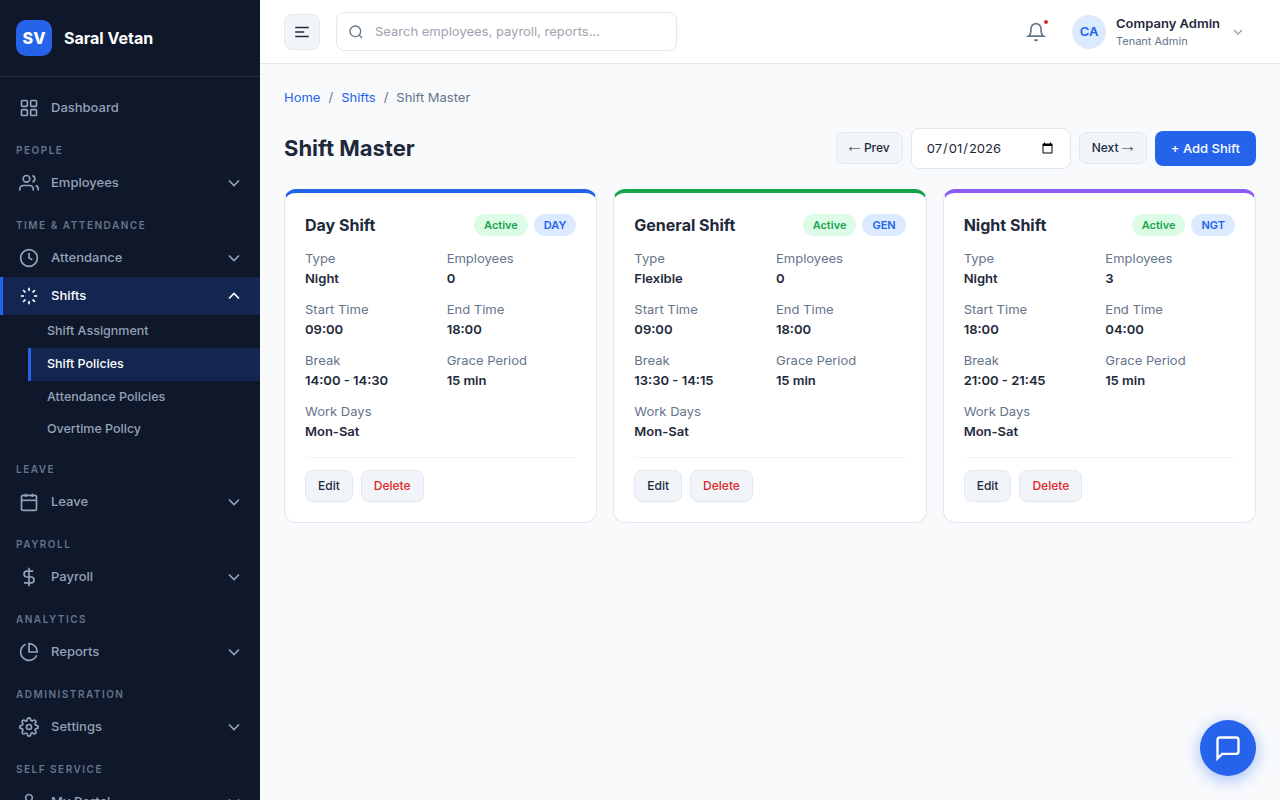Go to the Home breadcrumb

(x=302, y=98)
